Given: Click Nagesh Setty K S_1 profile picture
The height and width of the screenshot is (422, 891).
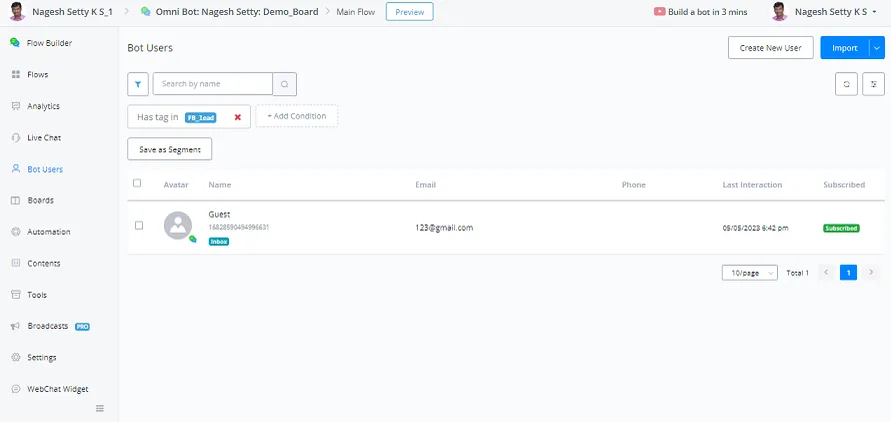Looking at the screenshot, I should click(x=18, y=11).
